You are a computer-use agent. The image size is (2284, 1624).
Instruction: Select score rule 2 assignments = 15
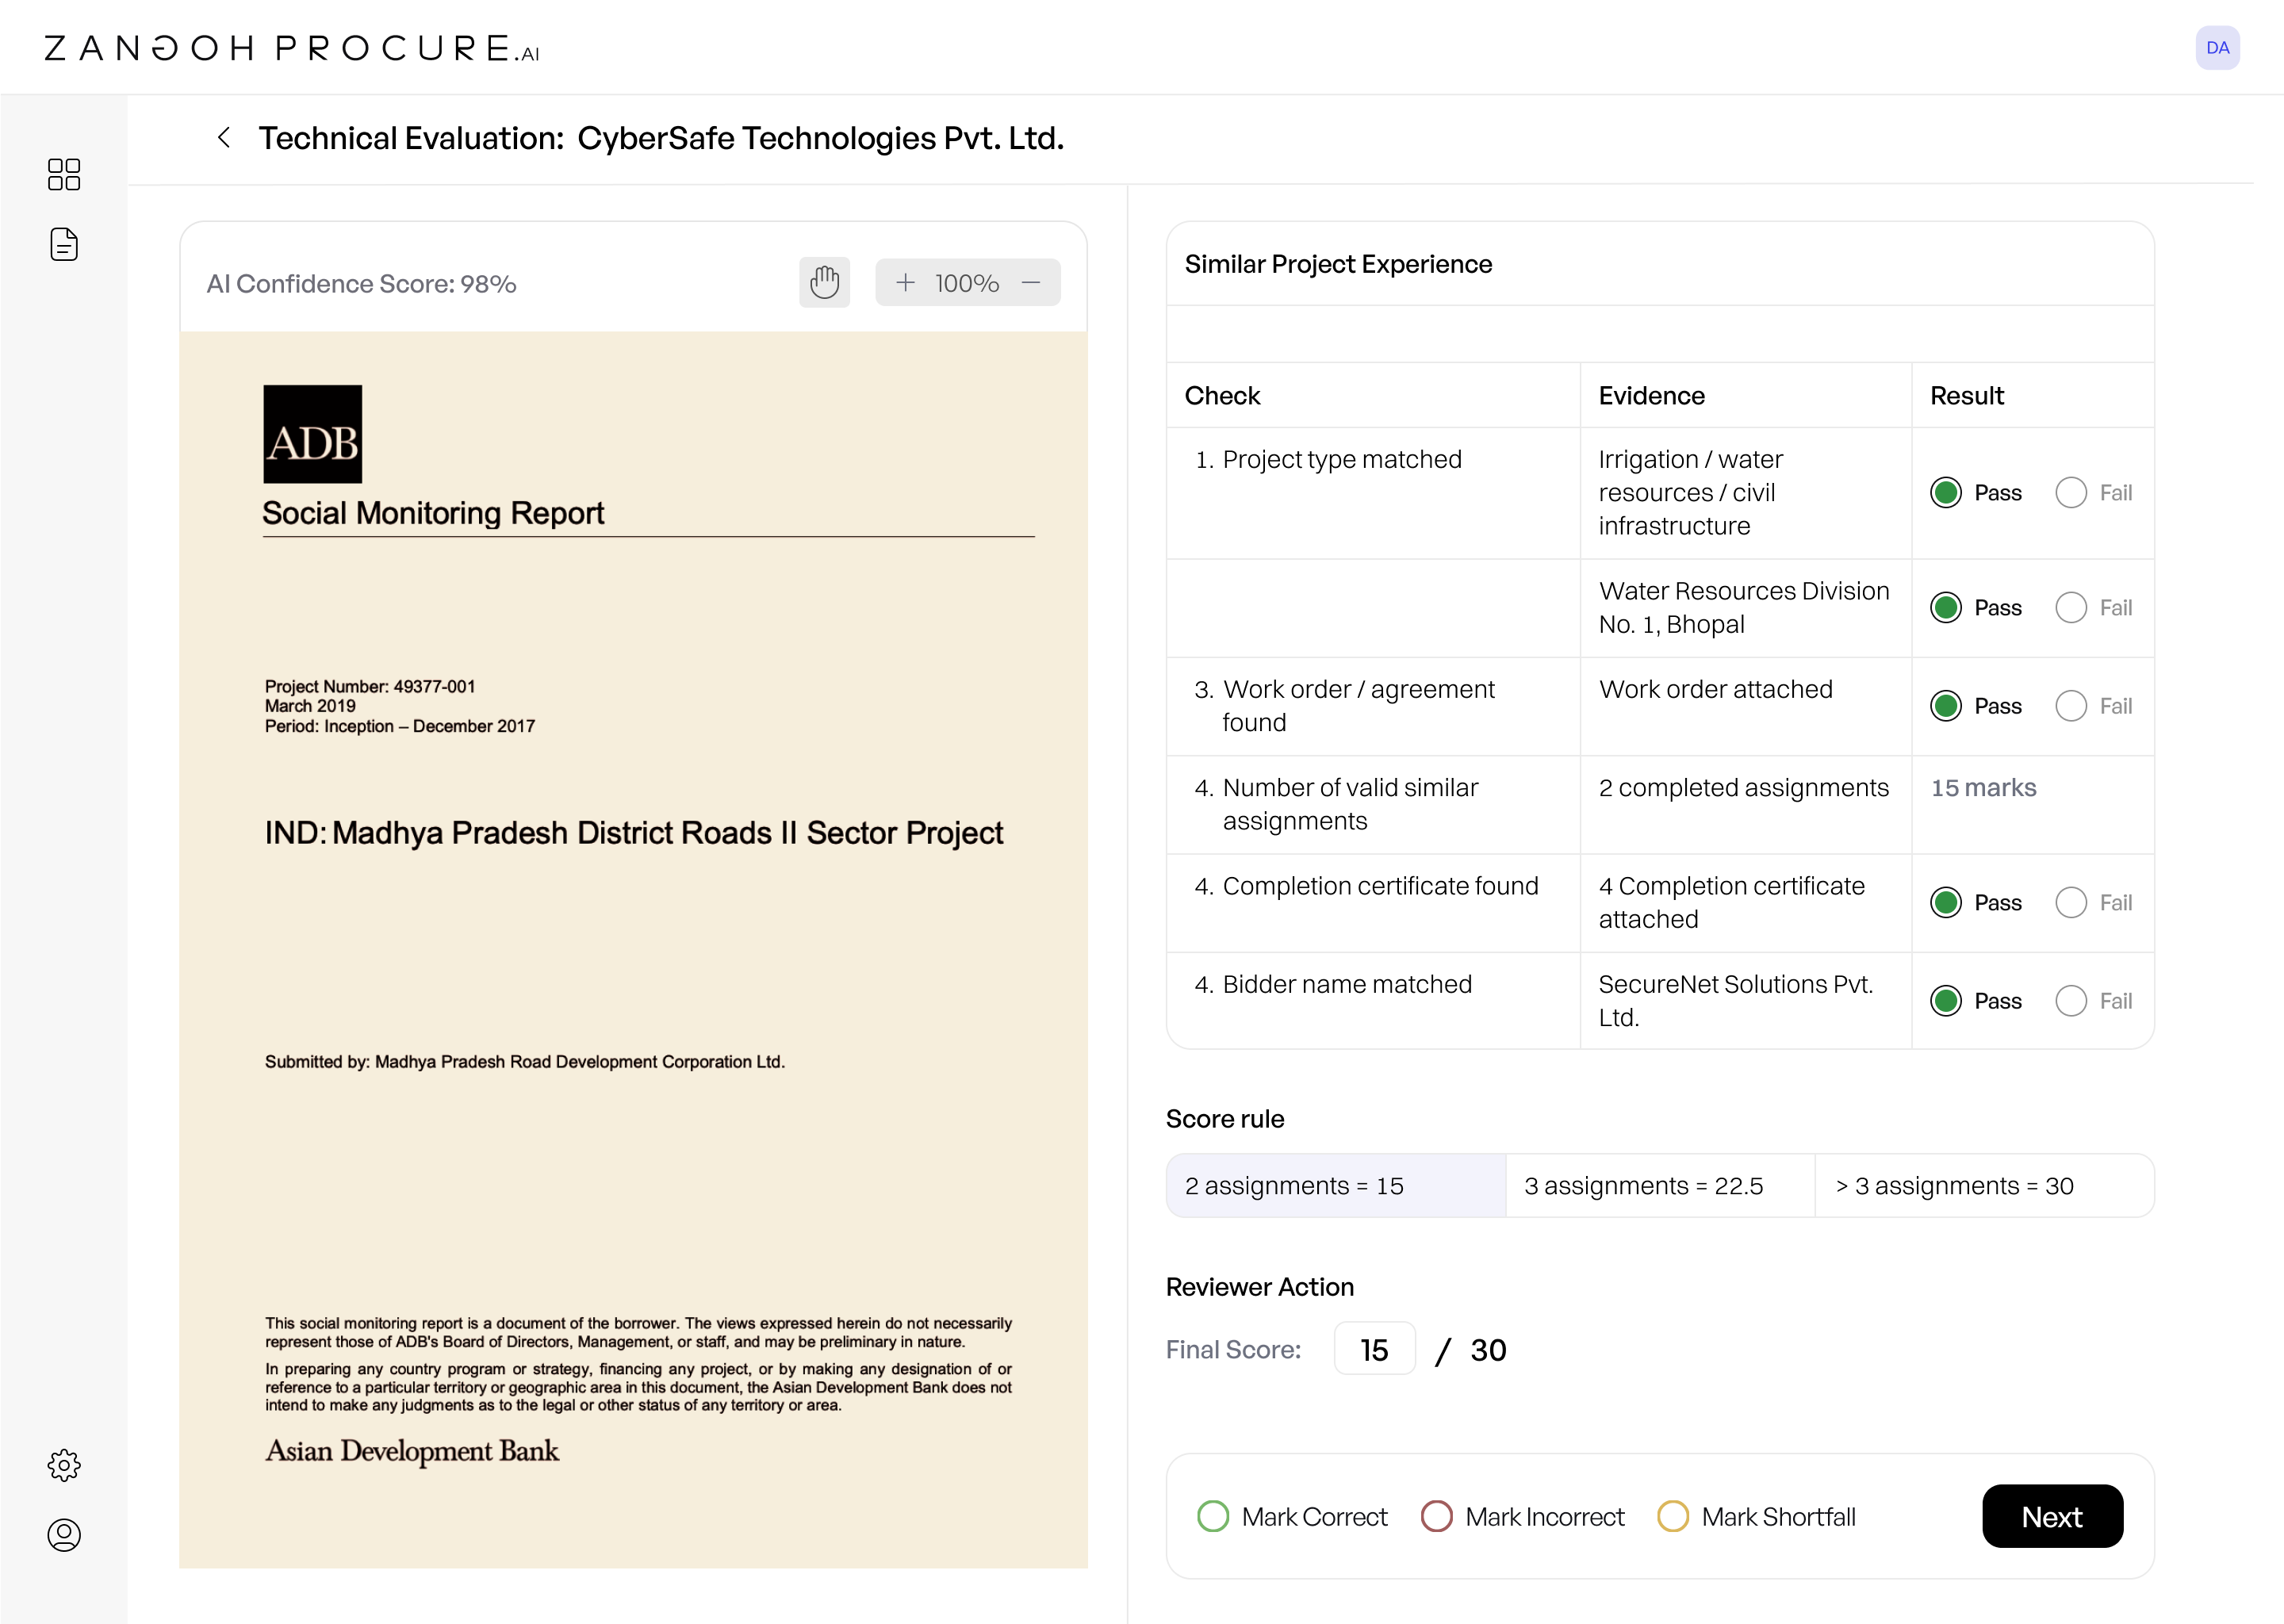coord(1336,1186)
